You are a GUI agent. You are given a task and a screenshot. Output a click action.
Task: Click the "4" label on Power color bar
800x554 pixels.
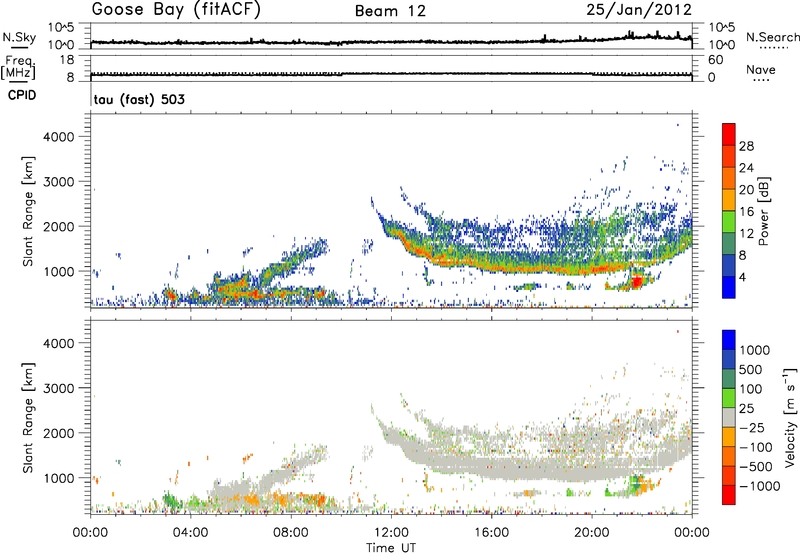click(x=743, y=277)
